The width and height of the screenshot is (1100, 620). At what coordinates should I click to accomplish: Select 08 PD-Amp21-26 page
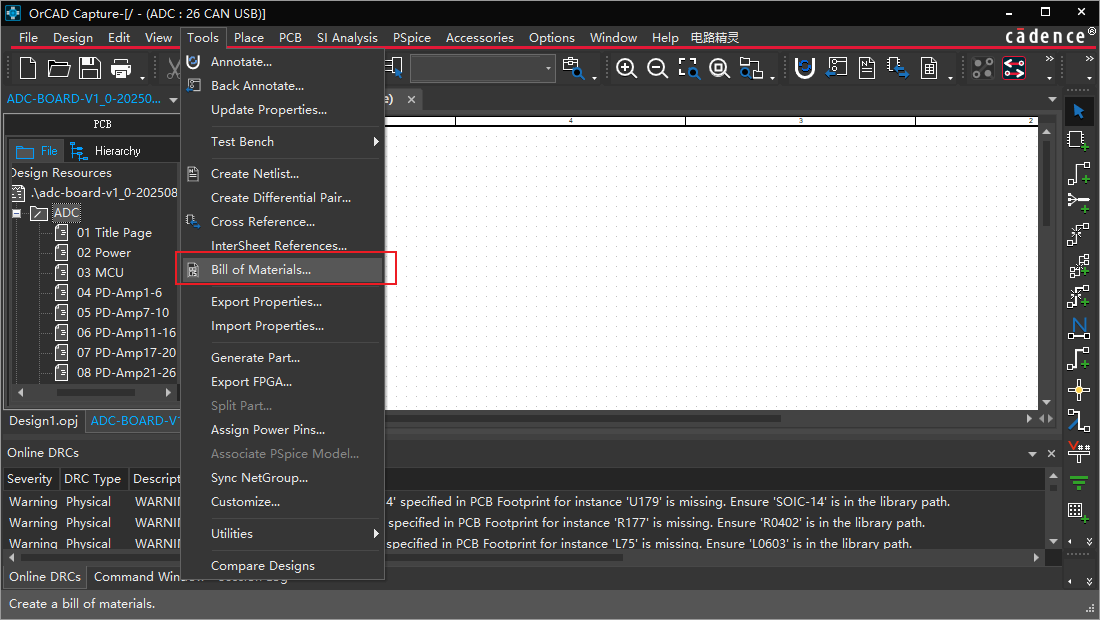(126, 372)
